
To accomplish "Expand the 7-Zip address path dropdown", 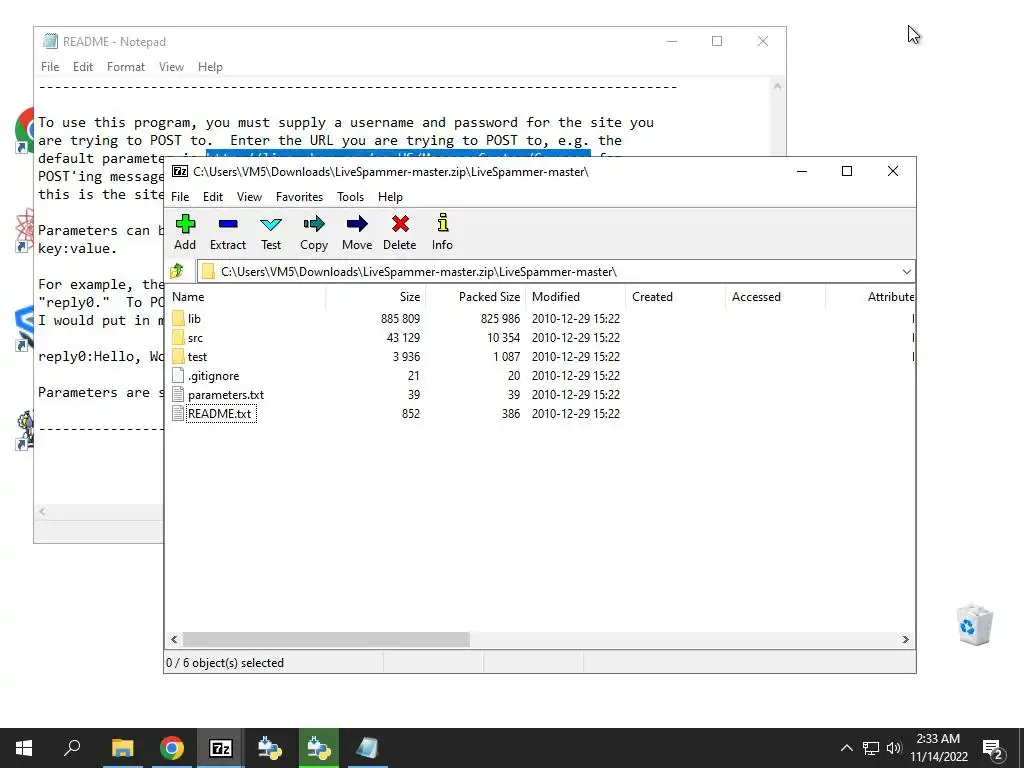I will point(906,272).
